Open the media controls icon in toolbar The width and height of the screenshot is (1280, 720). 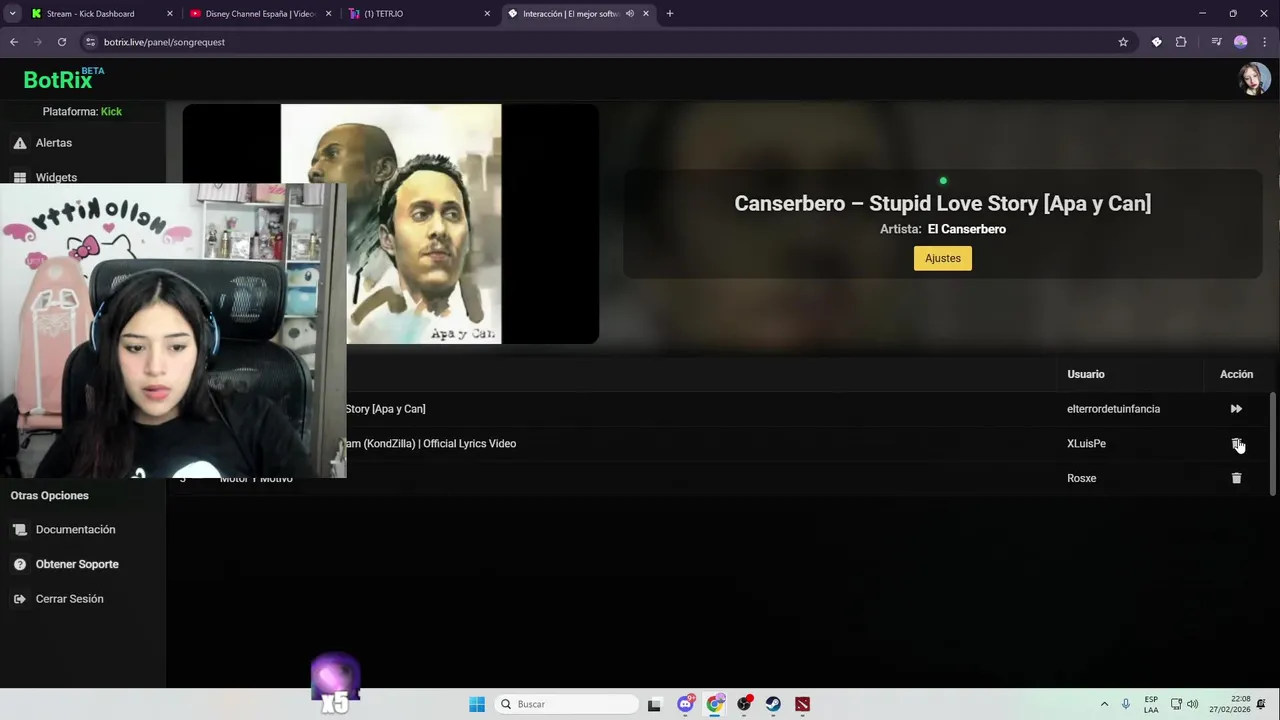coord(1216,42)
